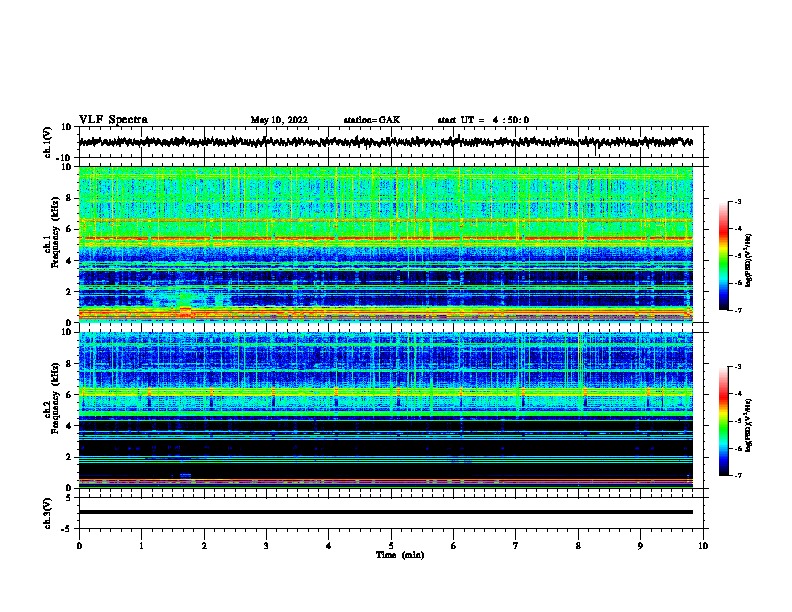
Task: Select the date text "May 10, 2022"
Action: [x=279, y=120]
